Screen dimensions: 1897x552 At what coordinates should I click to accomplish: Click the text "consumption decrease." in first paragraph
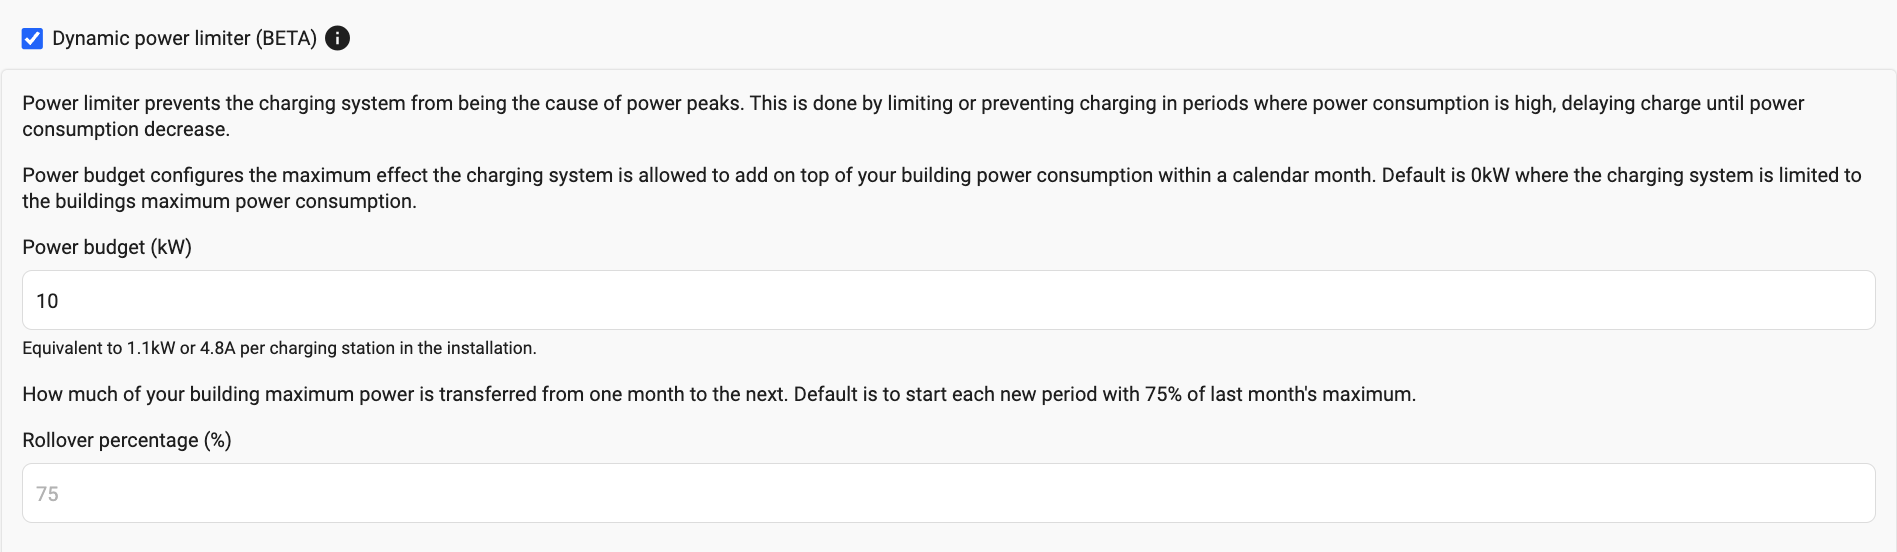coord(126,129)
